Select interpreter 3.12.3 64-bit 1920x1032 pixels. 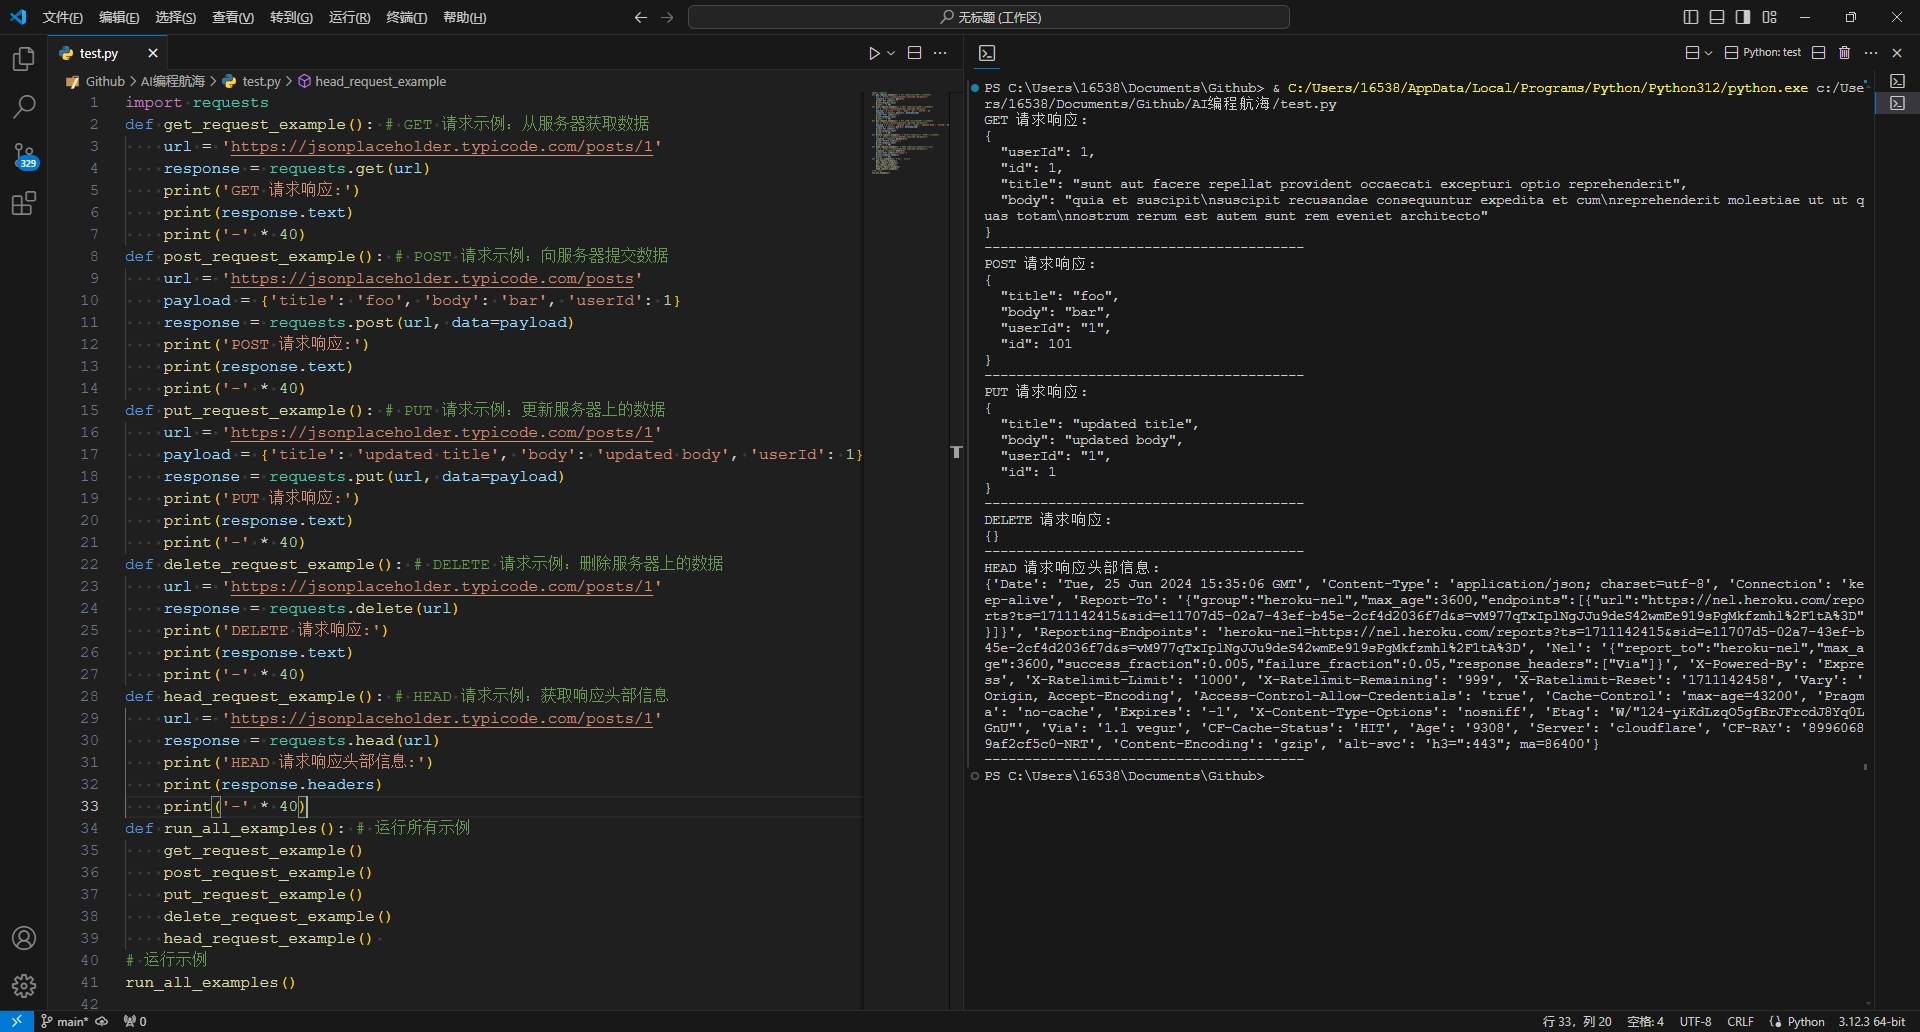[1871, 1021]
